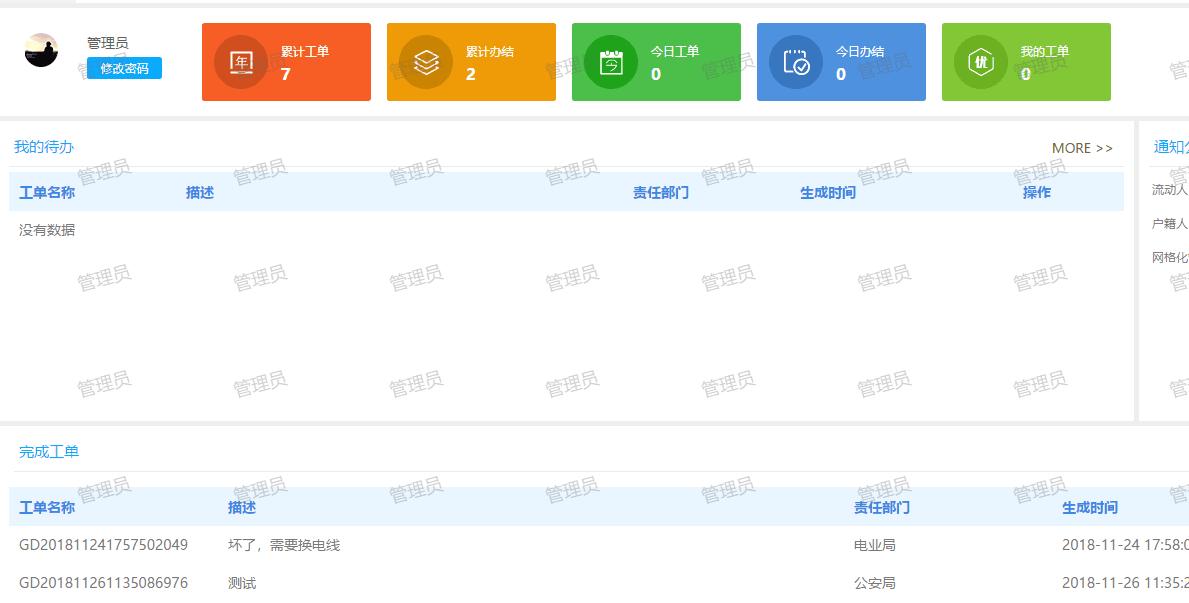Click the 累计工单 calendar icon
The width and height of the screenshot is (1189, 603).
(240, 61)
